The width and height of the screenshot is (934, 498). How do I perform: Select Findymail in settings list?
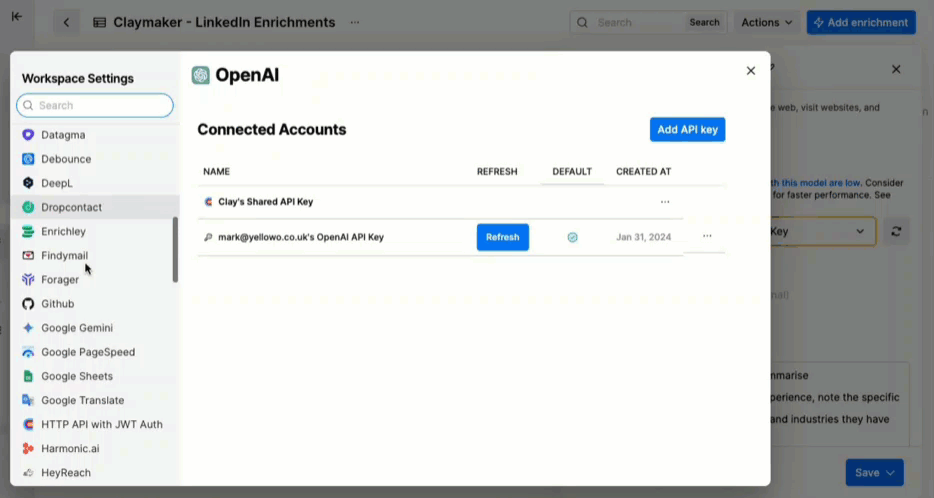tap(95, 256)
